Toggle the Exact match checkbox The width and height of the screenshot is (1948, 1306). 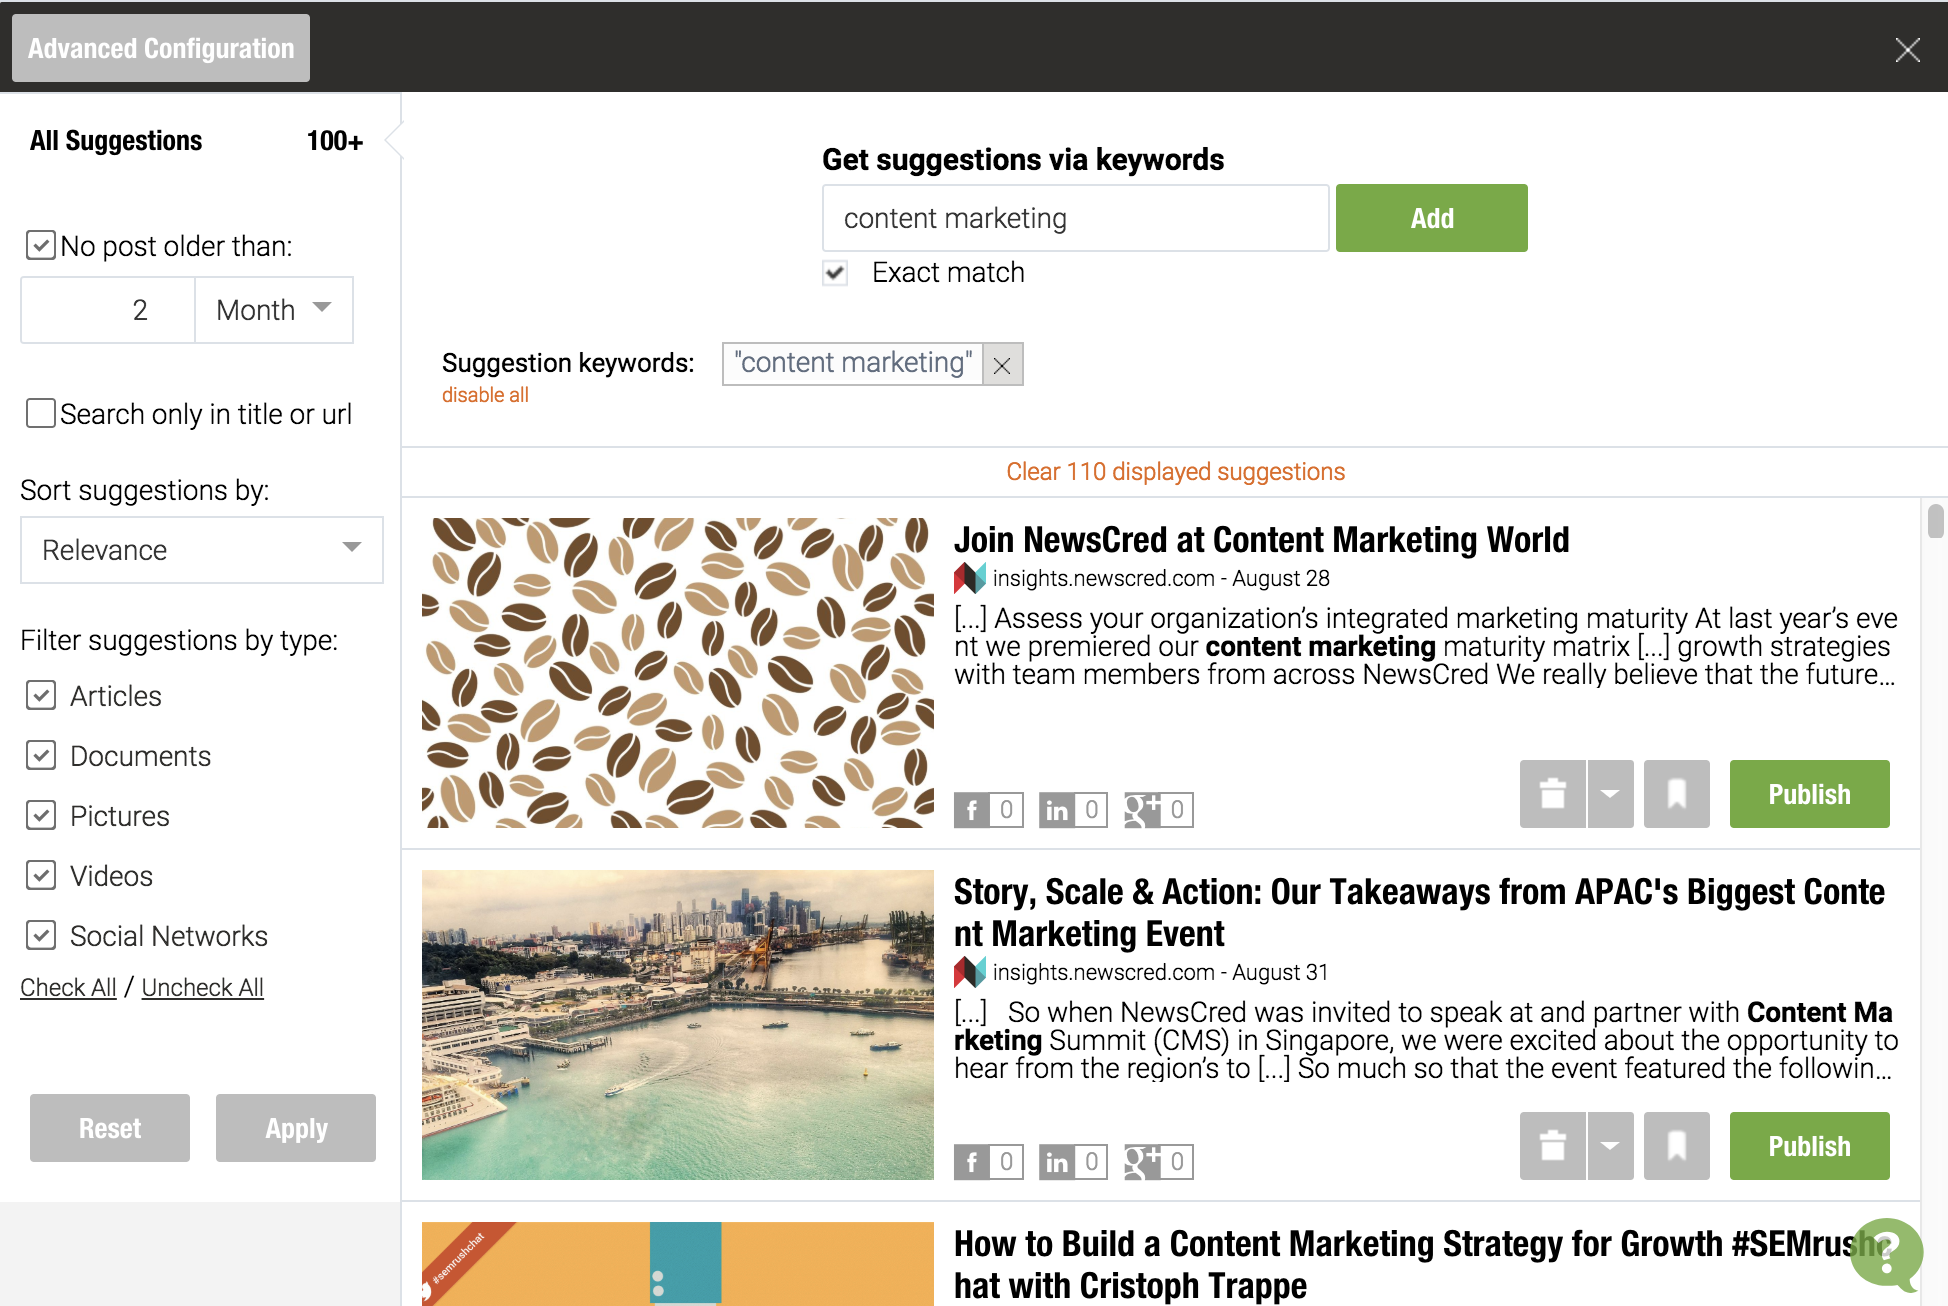click(835, 272)
